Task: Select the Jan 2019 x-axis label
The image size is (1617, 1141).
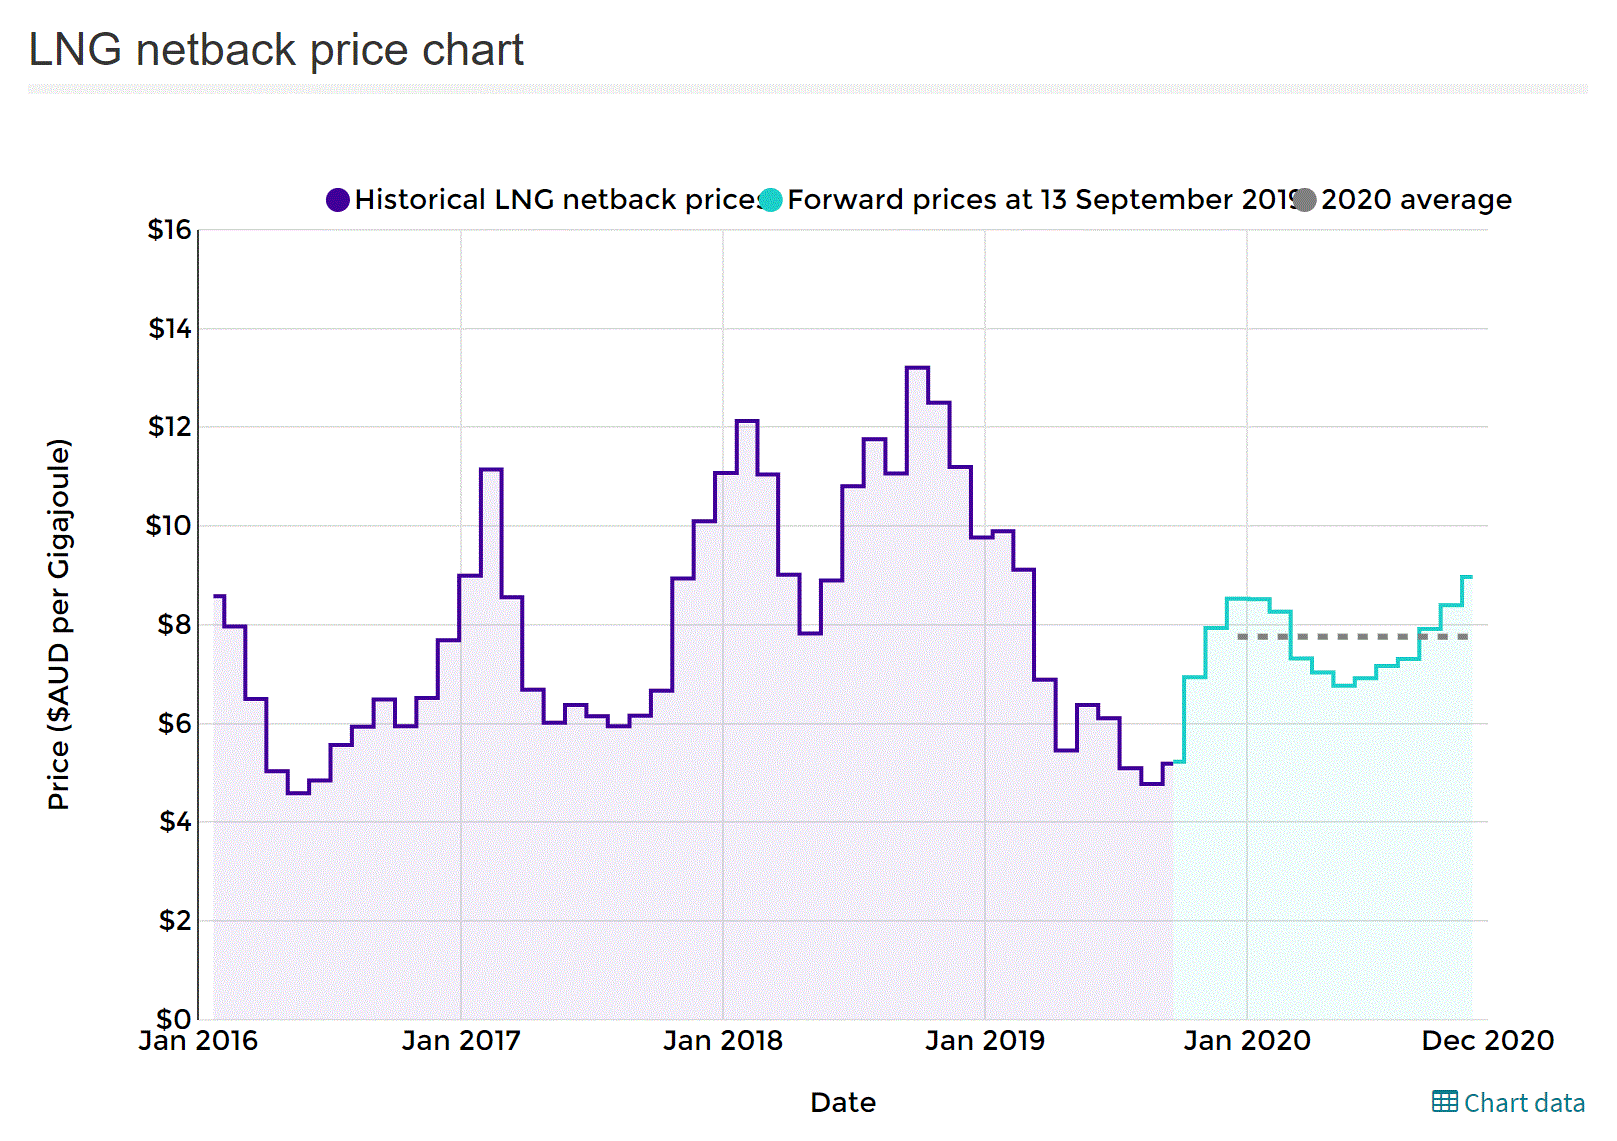Action: [x=985, y=1041]
